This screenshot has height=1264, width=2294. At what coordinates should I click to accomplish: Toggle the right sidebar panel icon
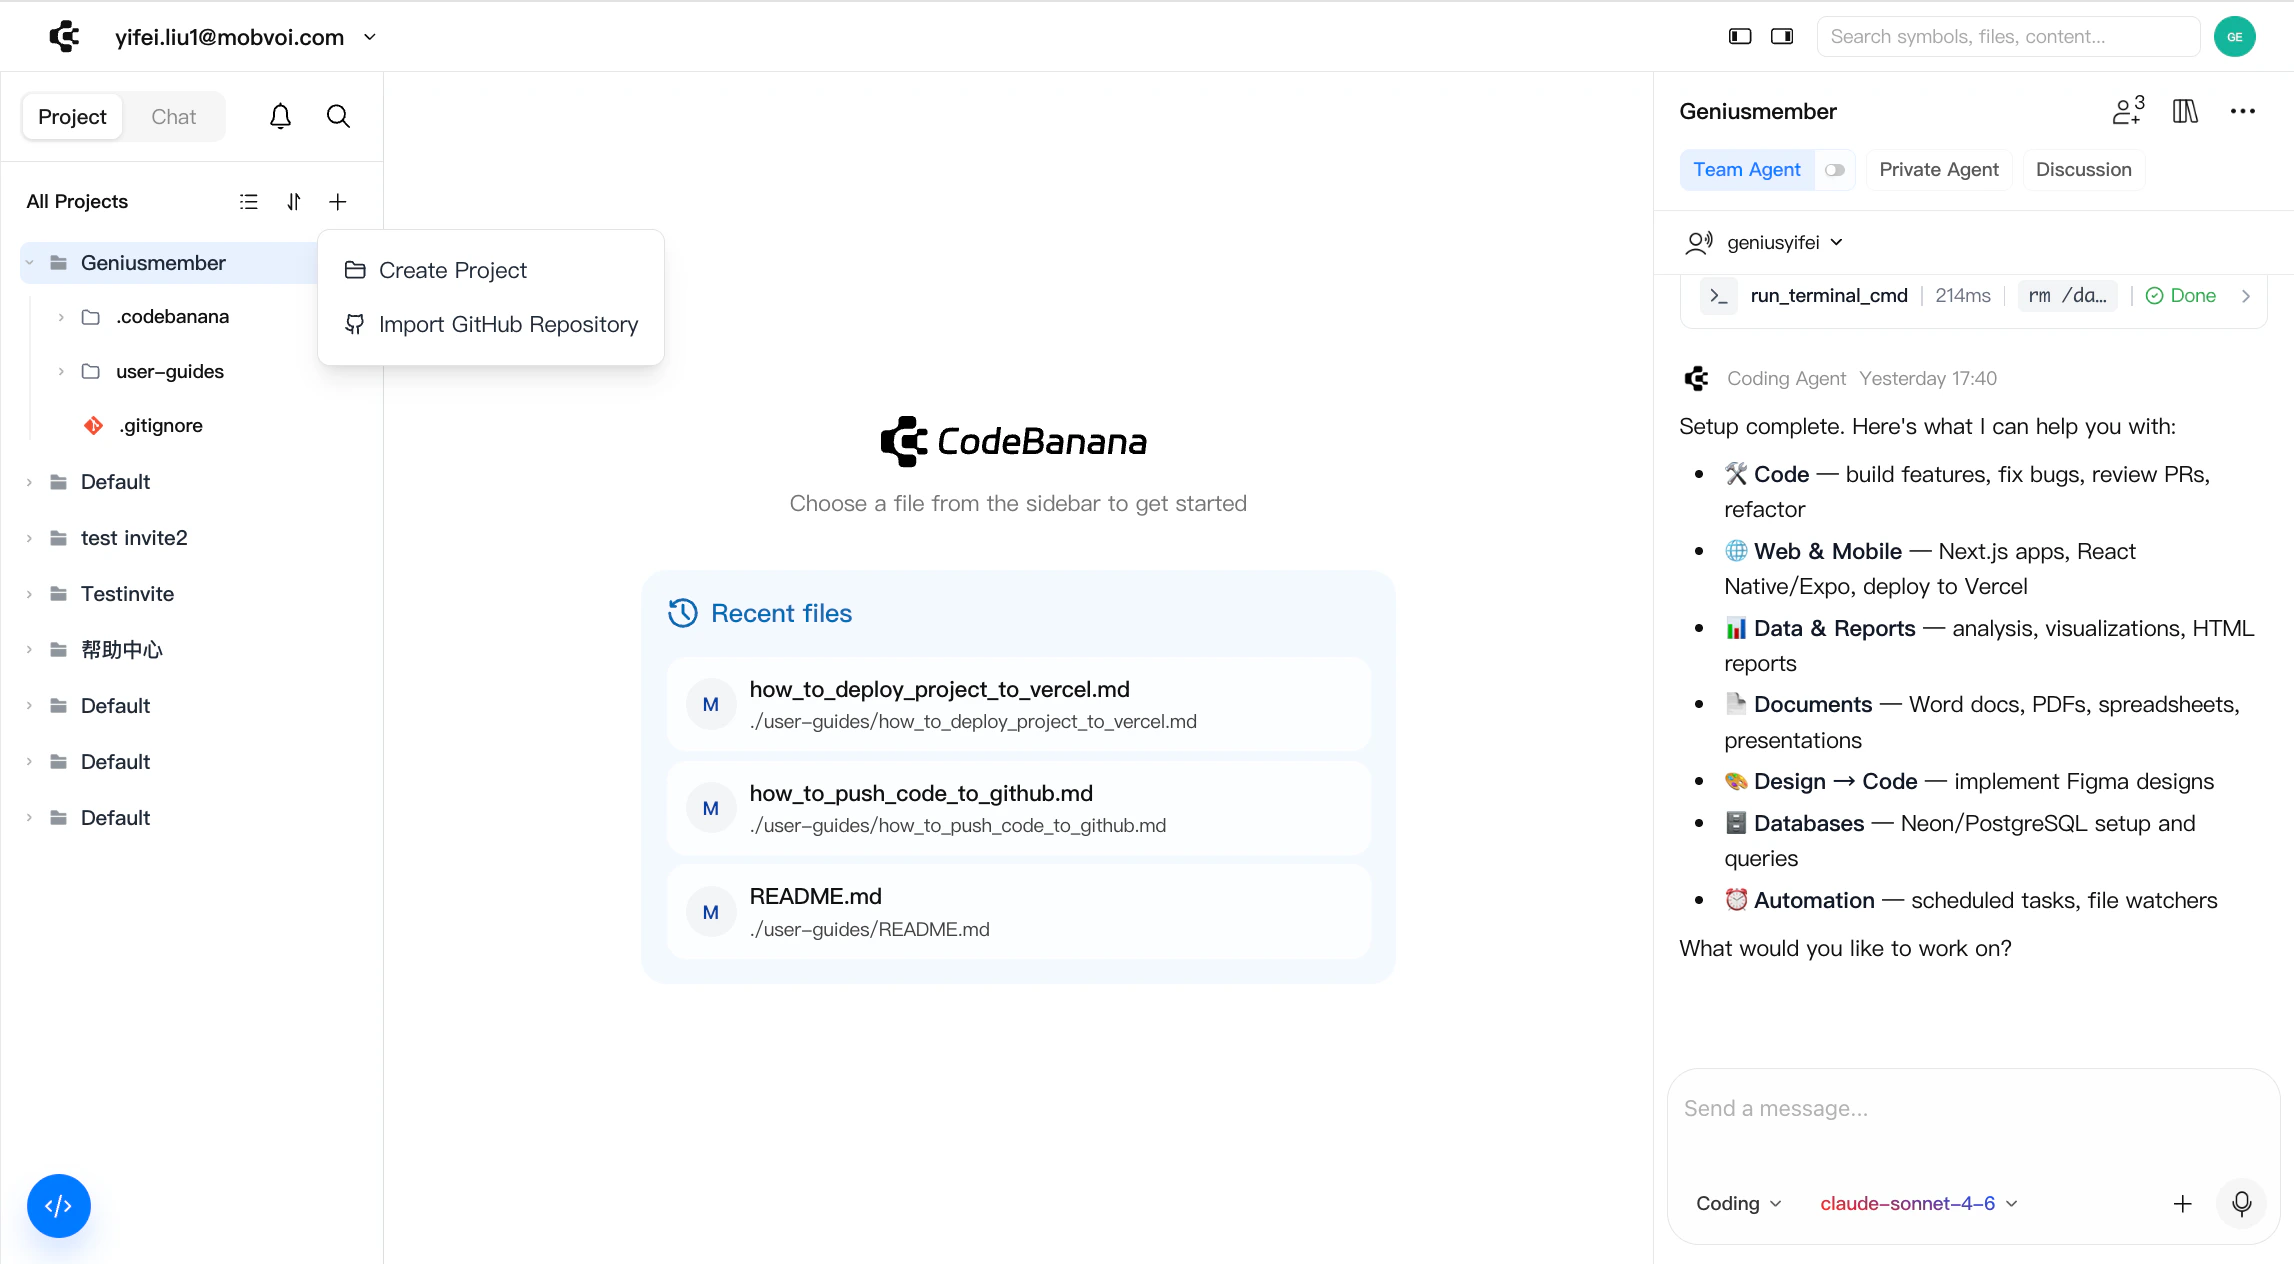click(1782, 36)
